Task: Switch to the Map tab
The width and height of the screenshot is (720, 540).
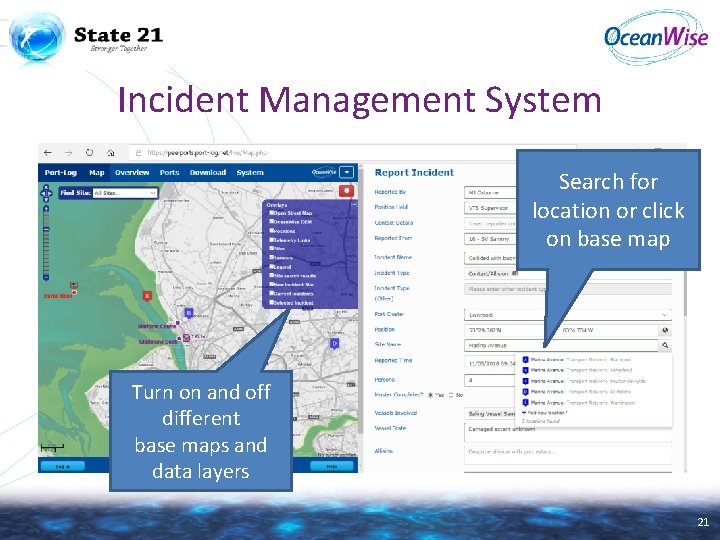Action: coord(97,173)
